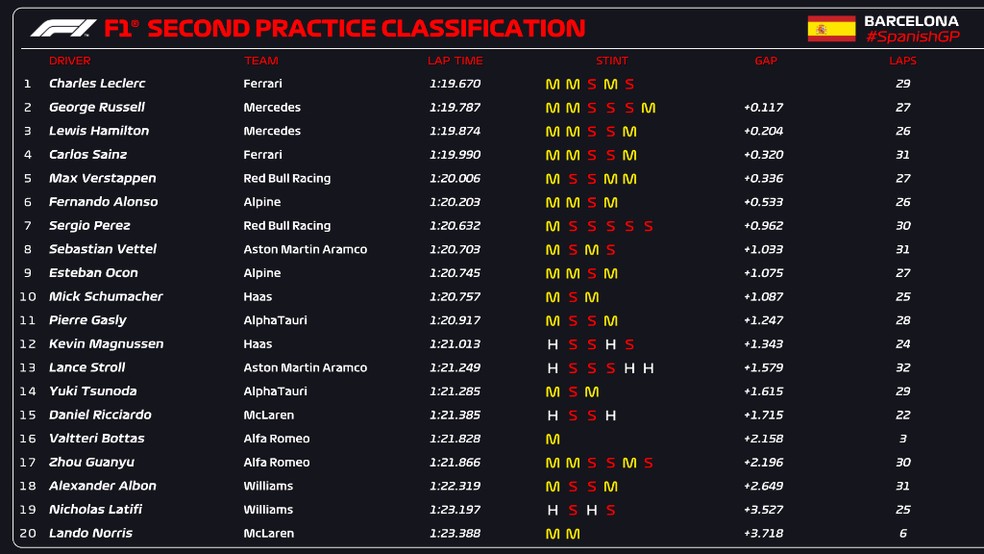
Task: Click the first medium tyre in Max Verstappen's stint
Action: 552,179
